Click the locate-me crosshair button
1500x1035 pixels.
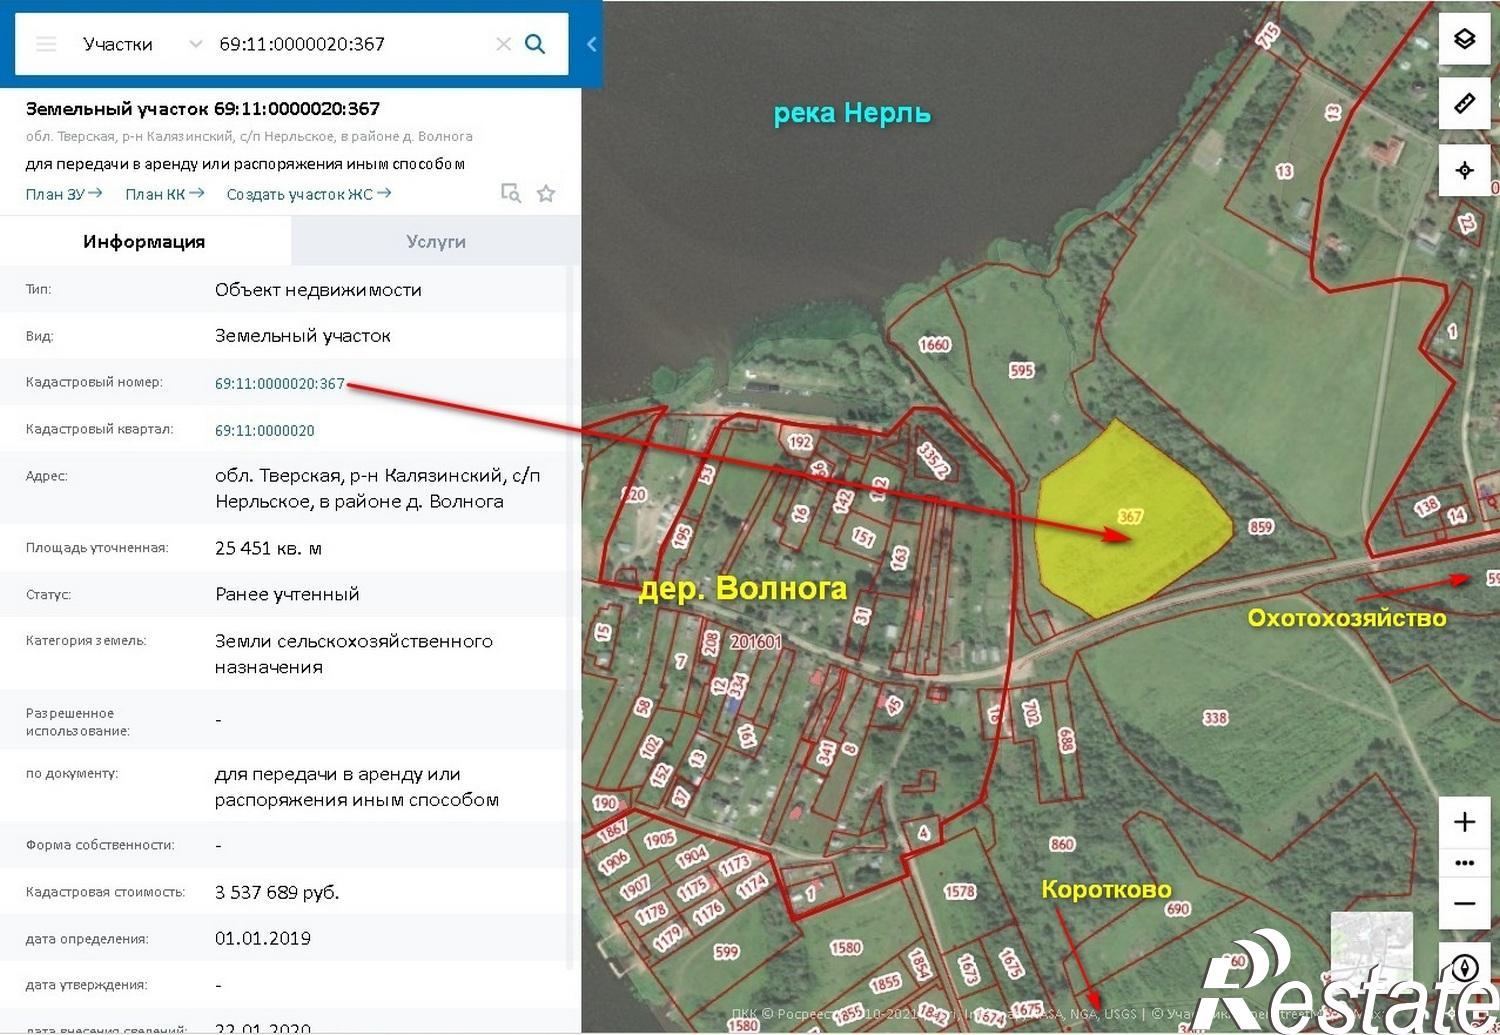click(1464, 170)
